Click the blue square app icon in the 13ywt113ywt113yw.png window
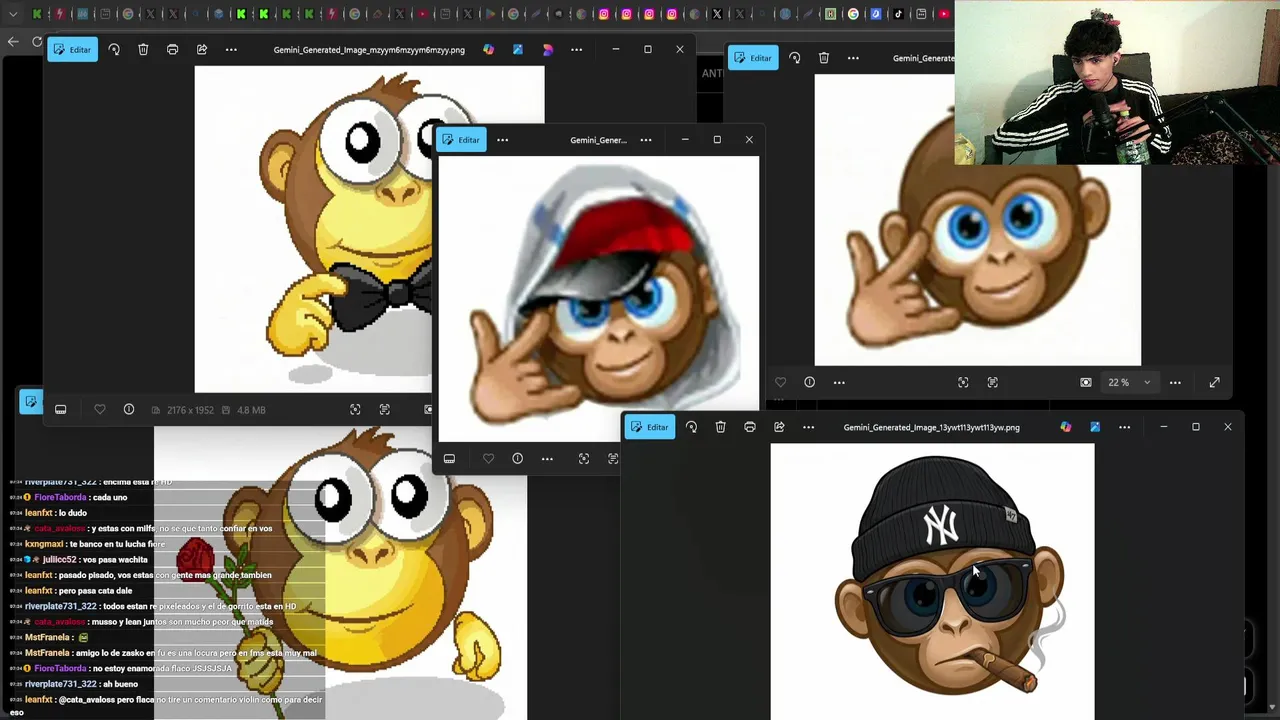This screenshot has height=720, width=1280. click(1095, 427)
